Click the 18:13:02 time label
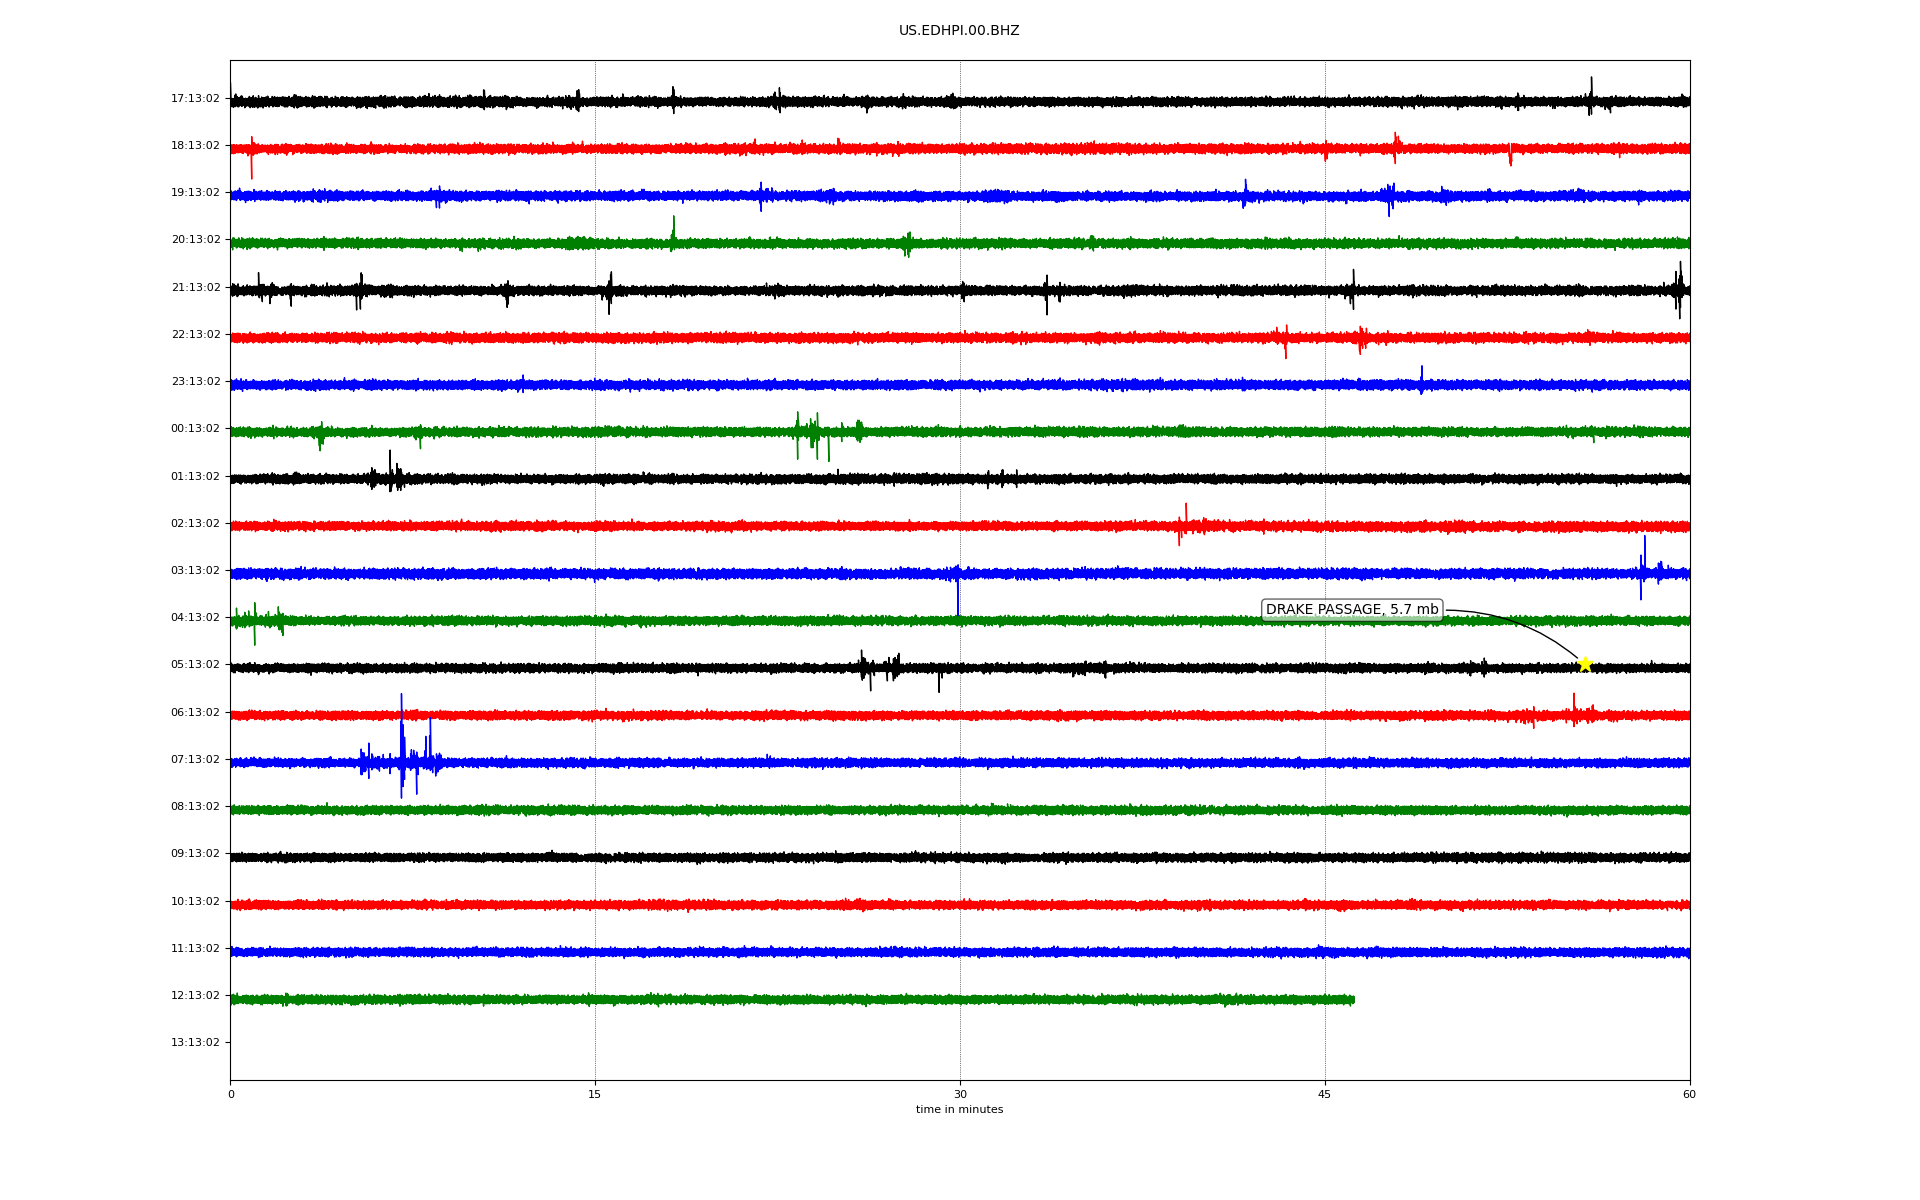Viewport: 1920px width, 1200px height. point(195,146)
